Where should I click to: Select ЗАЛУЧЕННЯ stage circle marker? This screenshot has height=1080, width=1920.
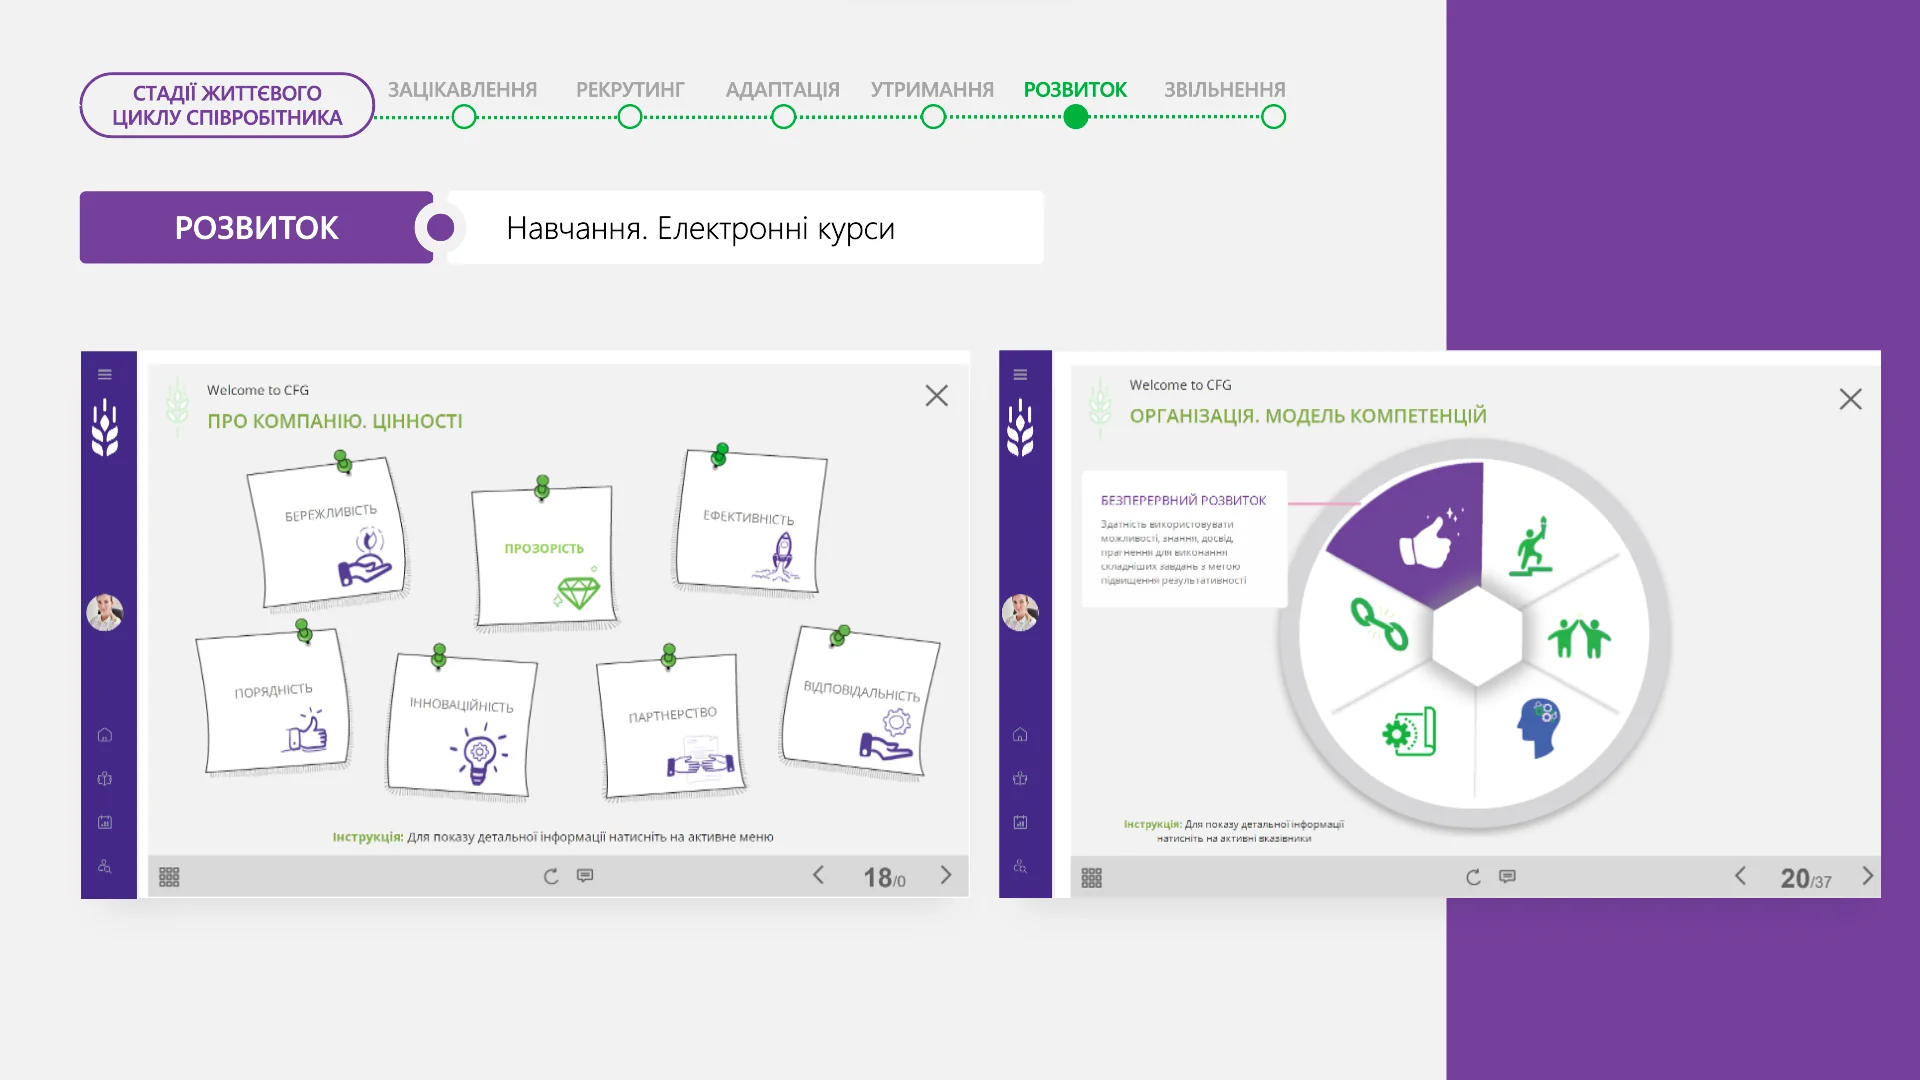[464, 117]
